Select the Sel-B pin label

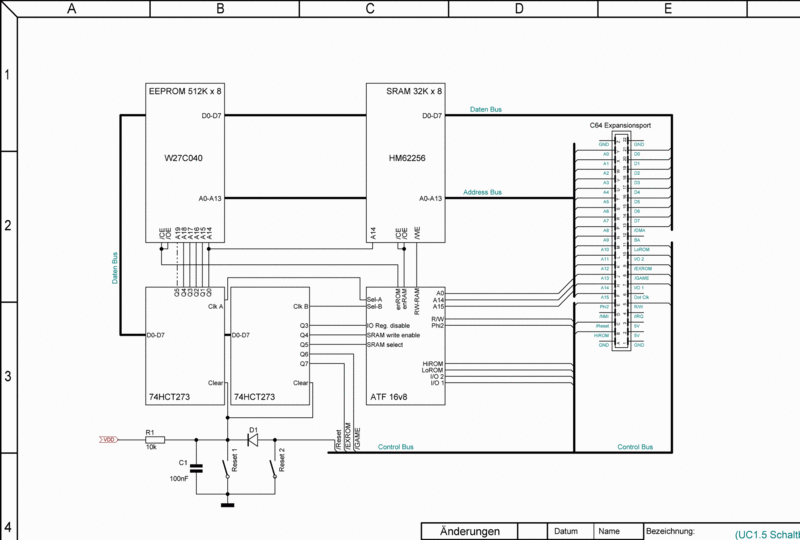pyautogui.click(x=374, y=306)
